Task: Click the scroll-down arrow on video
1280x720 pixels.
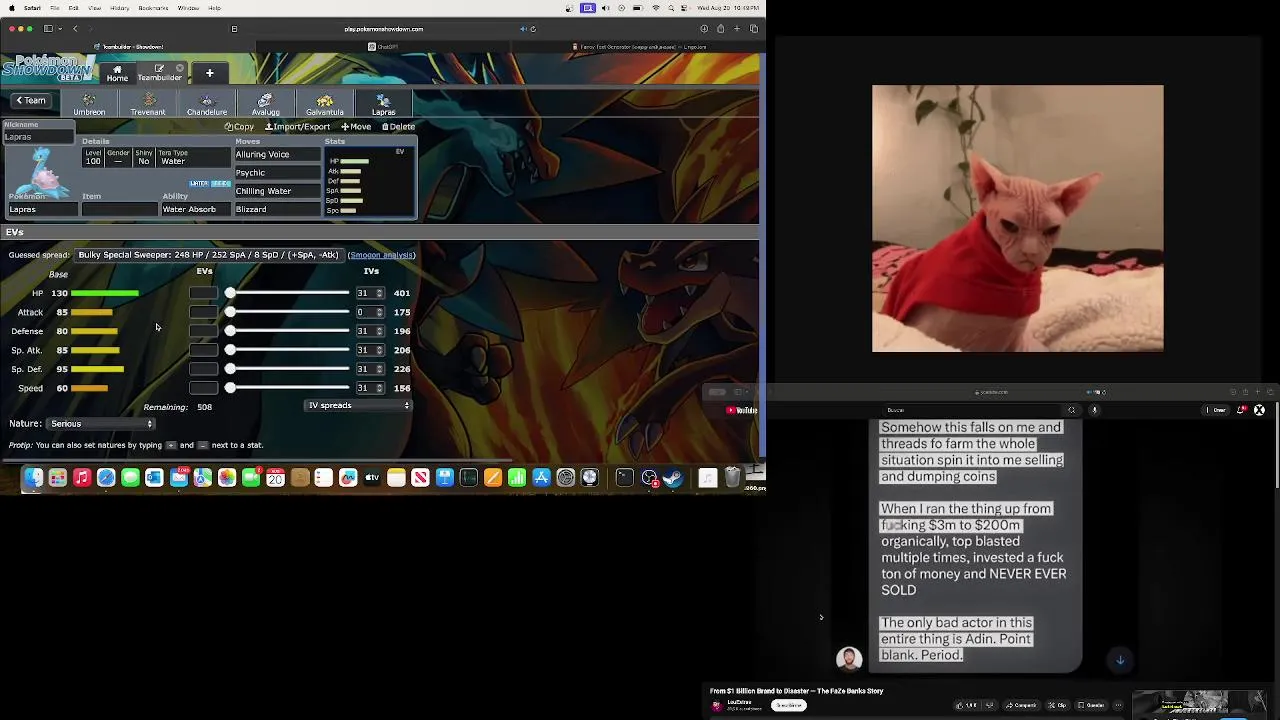Action: (x=1120, y=660)
